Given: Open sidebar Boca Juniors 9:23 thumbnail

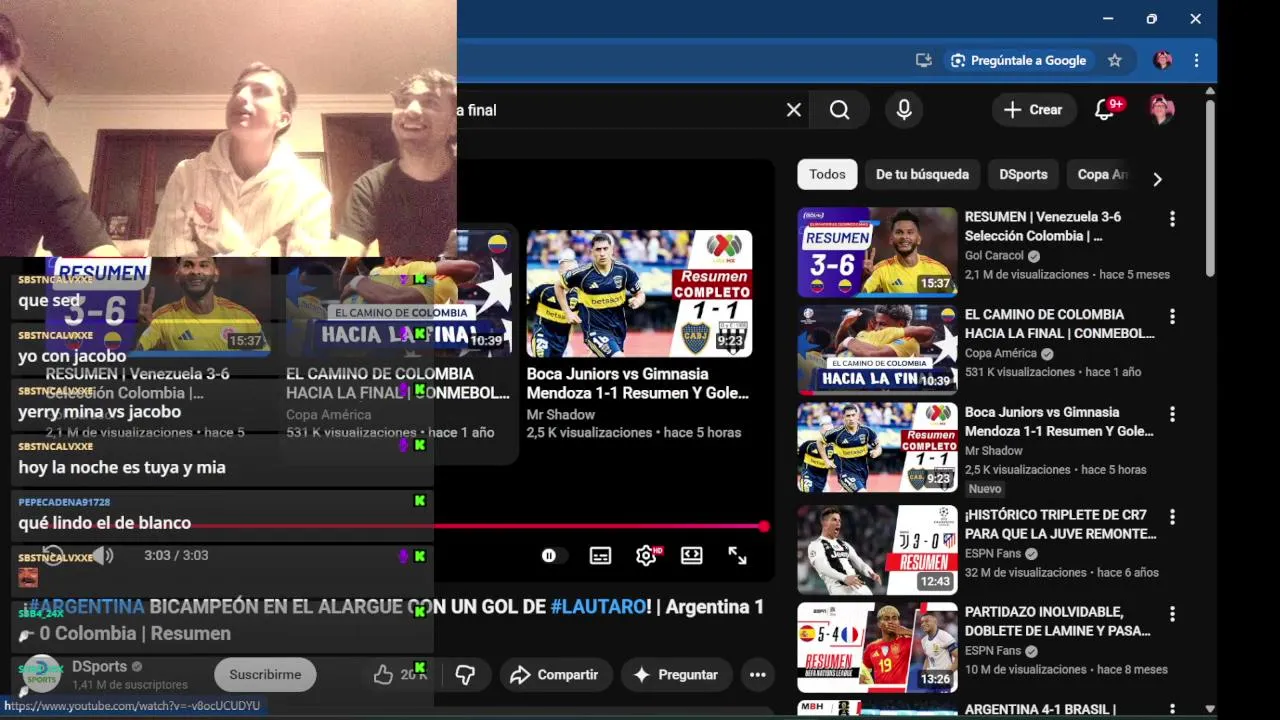Looking at the screenshot, I should click(x=877, y=447).
